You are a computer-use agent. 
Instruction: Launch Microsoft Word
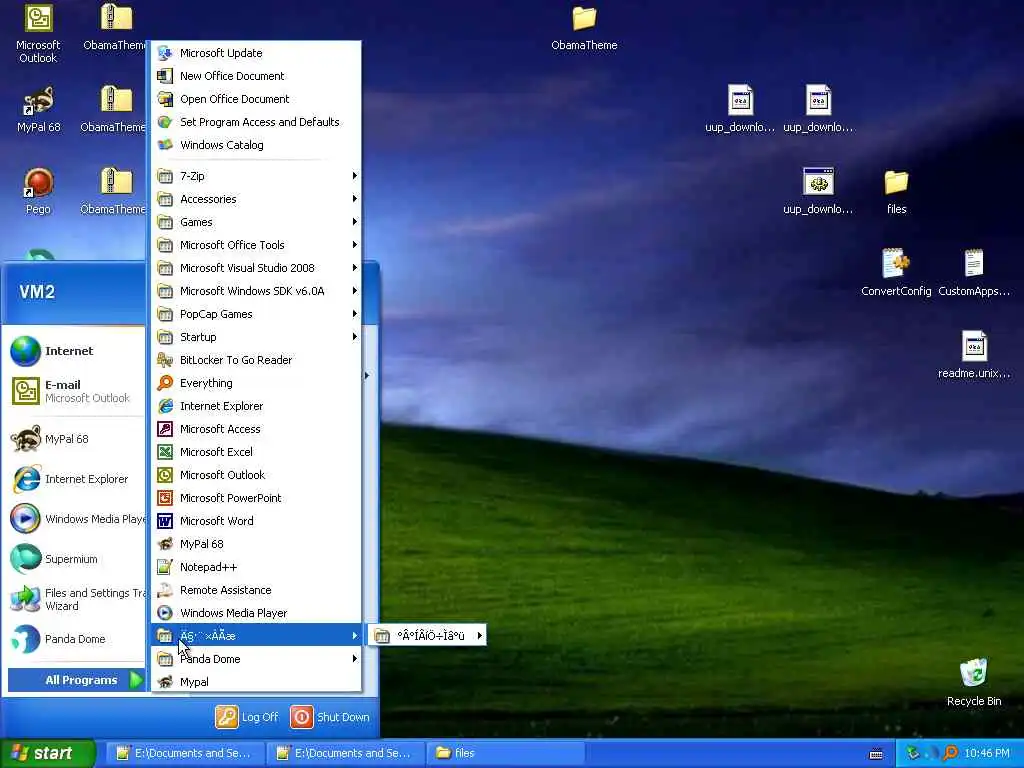click(x=256, y=520)
